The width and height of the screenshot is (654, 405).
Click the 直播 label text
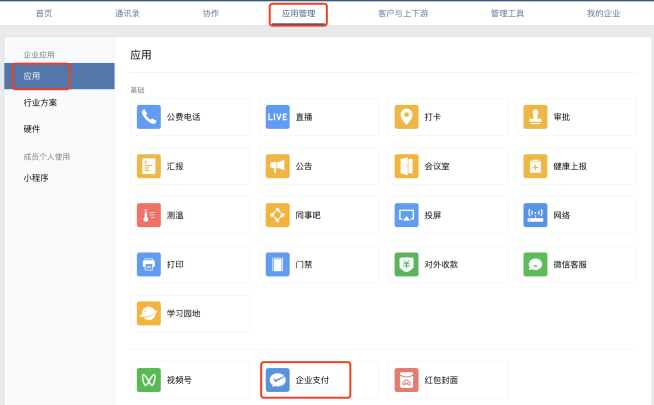[x=304, y=117]
